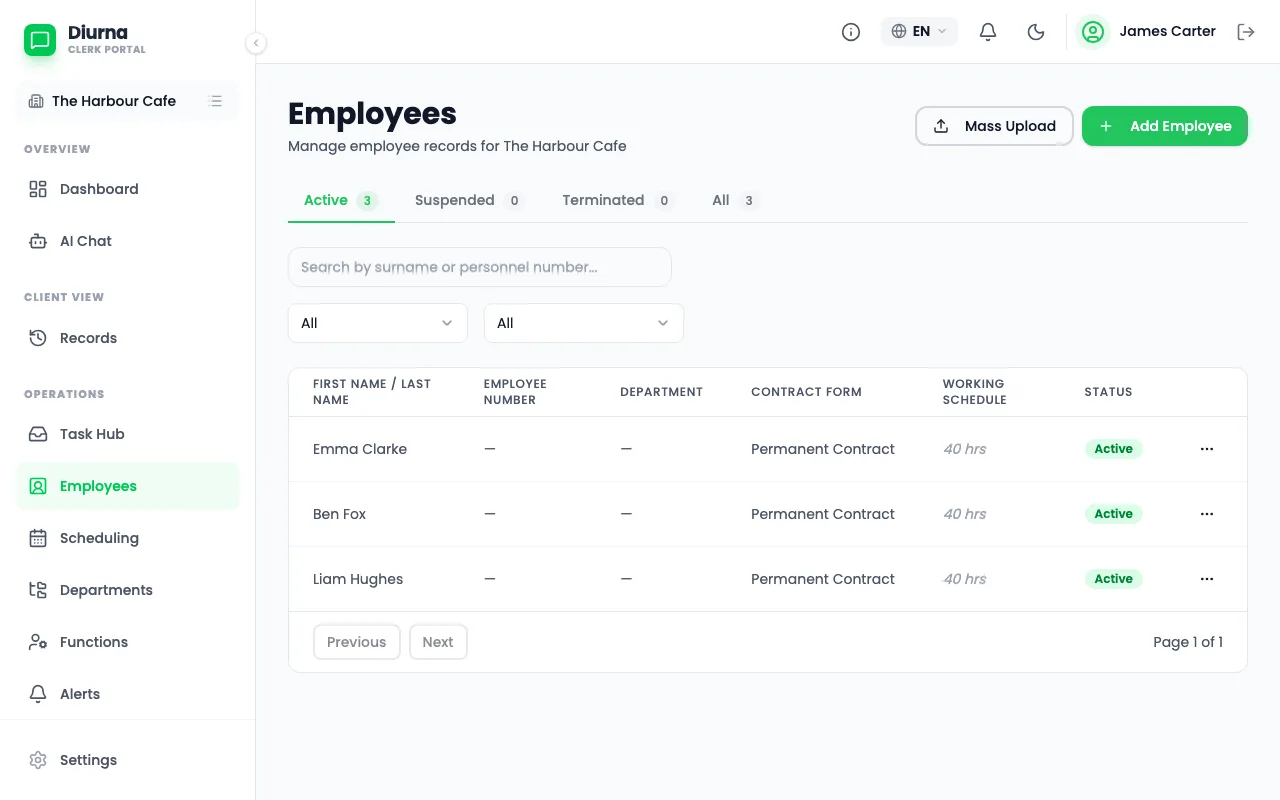1280x800 pixels.
Task: Open The Harbour Cafe list menu icon
Action: click(x=215, y=101)
